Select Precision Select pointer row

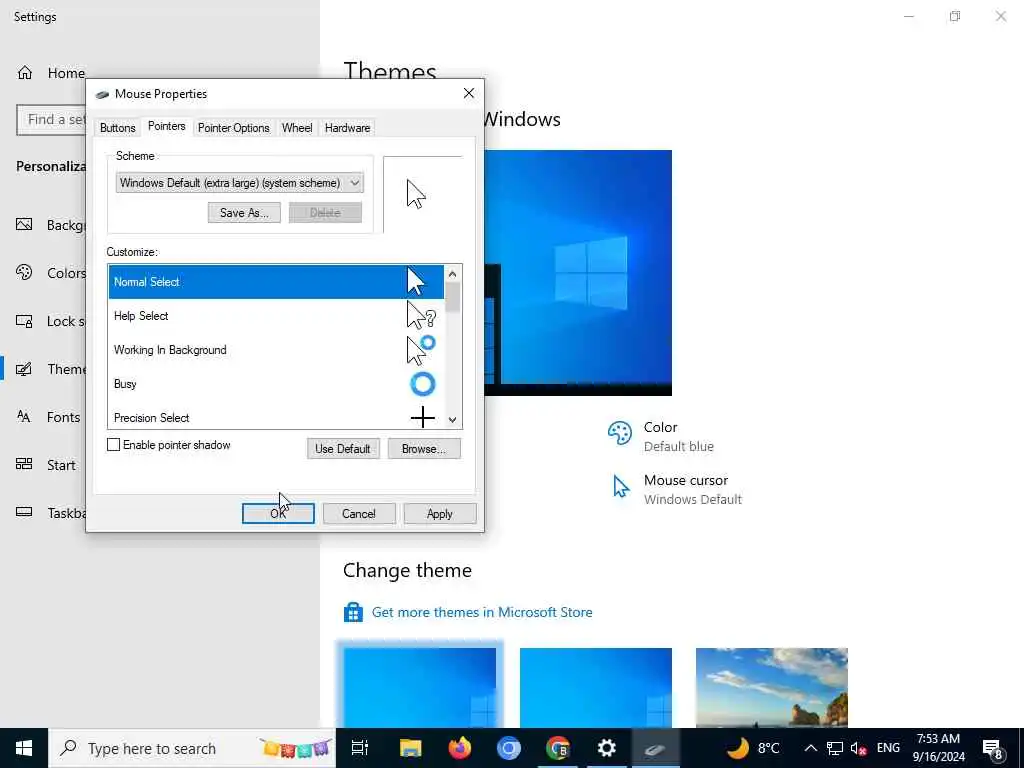[x=276, y=417]
